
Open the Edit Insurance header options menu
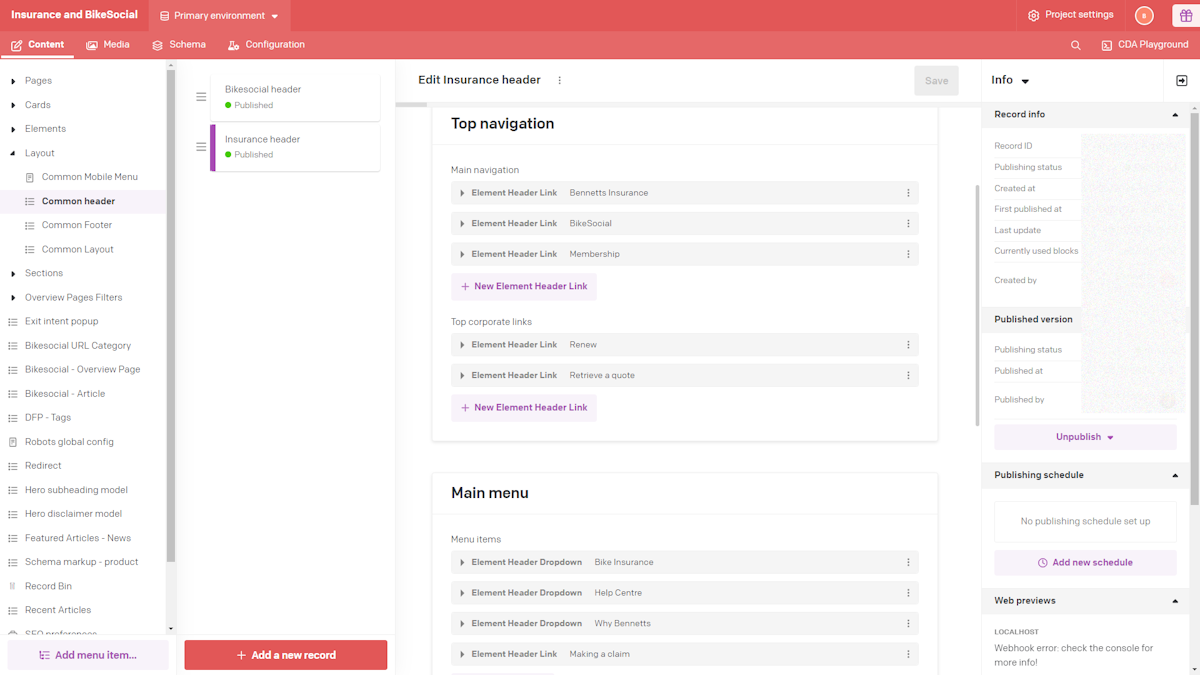(x=560, y=80)
